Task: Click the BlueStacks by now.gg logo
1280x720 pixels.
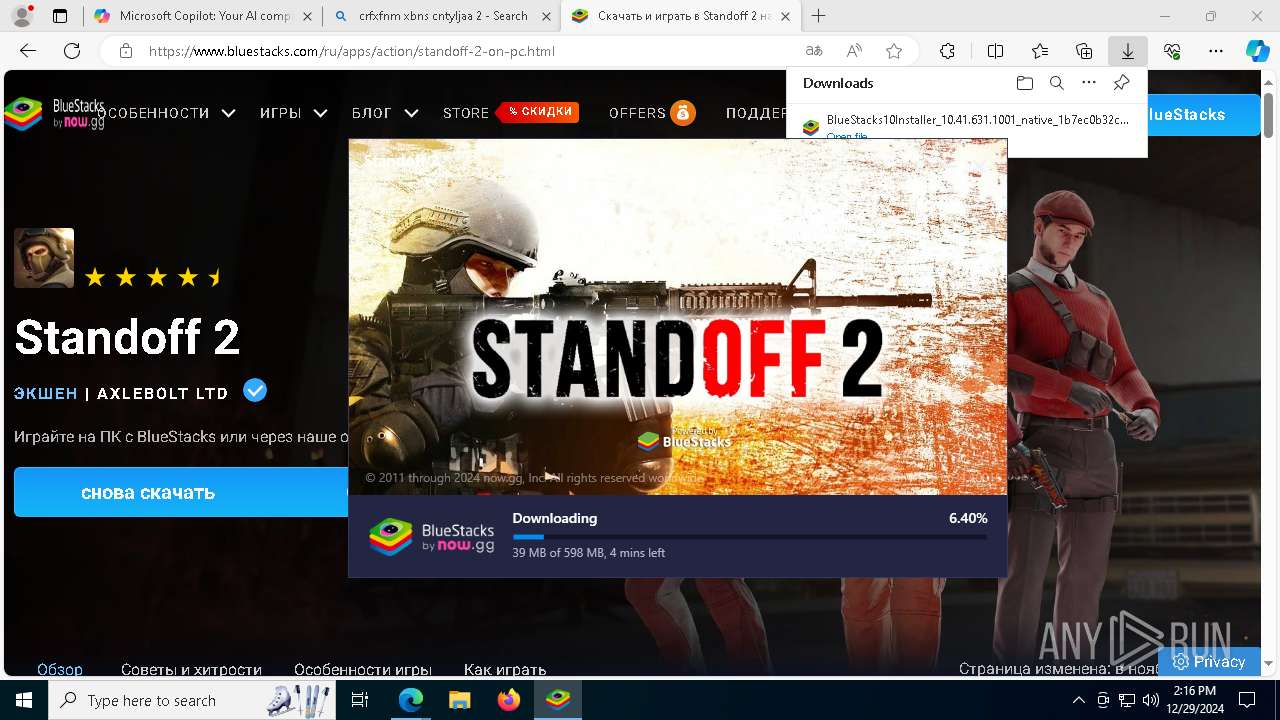Action: pos(54,114)
